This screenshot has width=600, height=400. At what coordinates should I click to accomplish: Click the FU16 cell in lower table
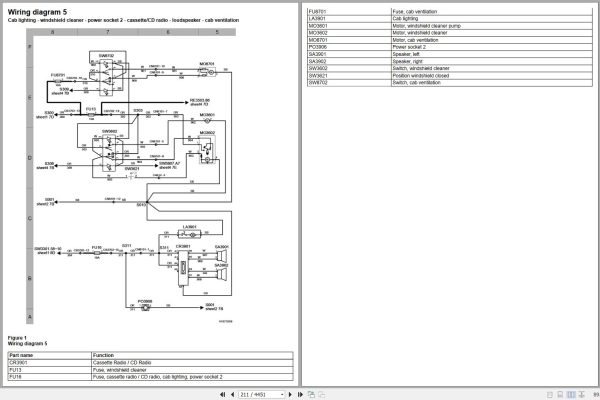[50, 377]
